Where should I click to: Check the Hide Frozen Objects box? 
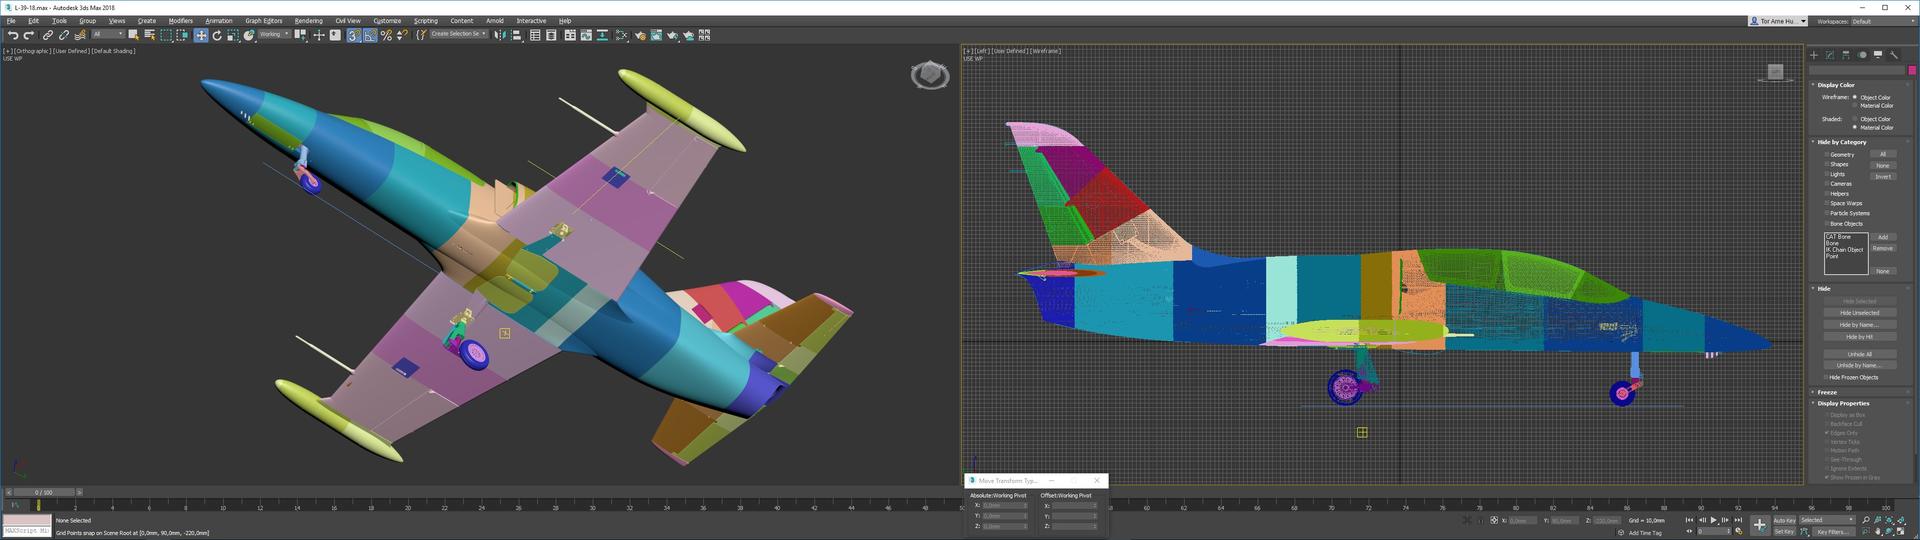tap(1826, 378)
